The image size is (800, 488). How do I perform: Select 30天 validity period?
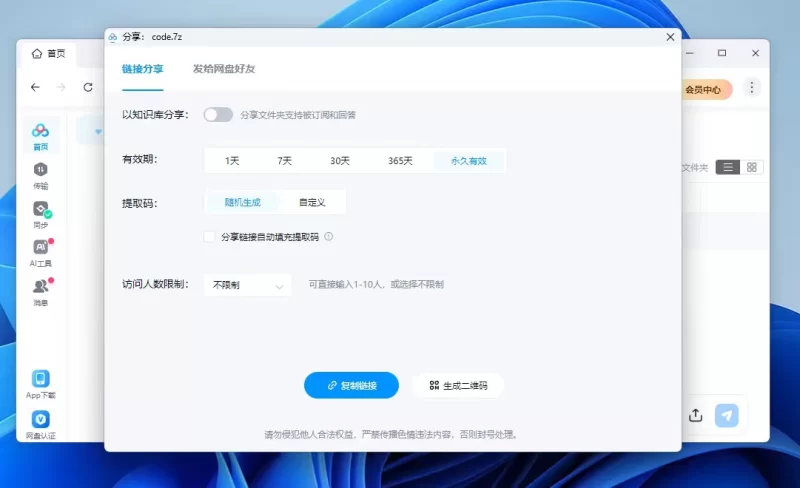click(x=340, y=161)
